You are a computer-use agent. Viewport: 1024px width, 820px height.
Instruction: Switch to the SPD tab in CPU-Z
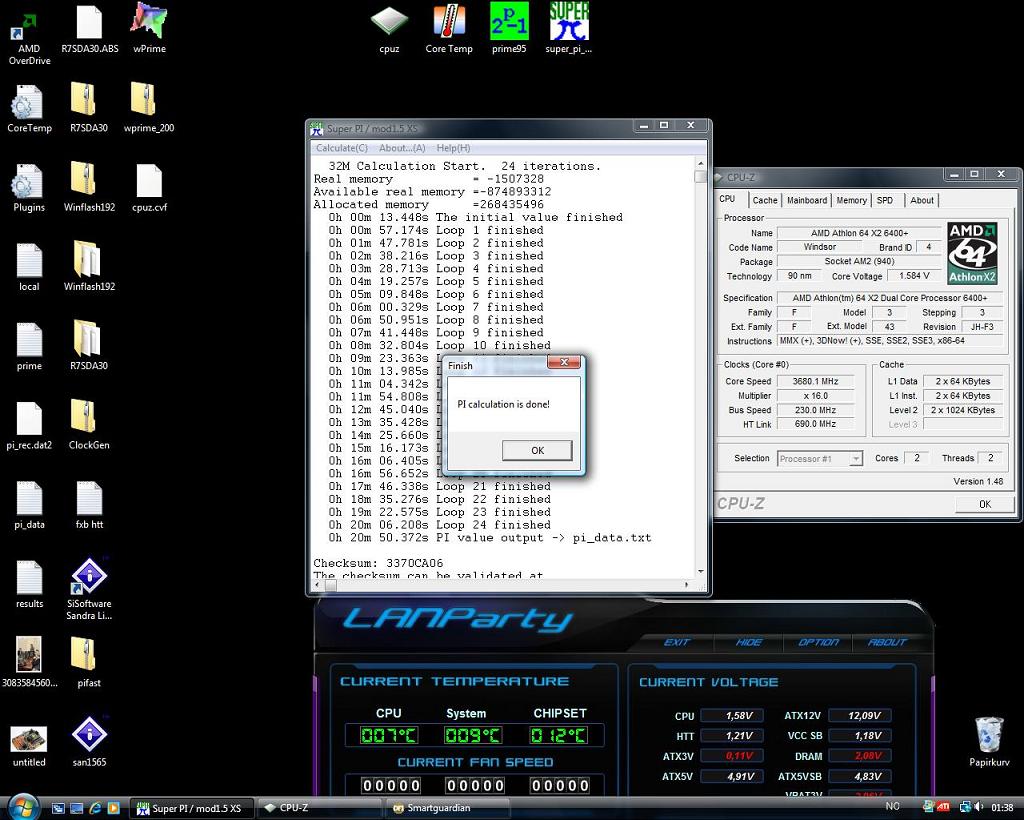(885, 200)
